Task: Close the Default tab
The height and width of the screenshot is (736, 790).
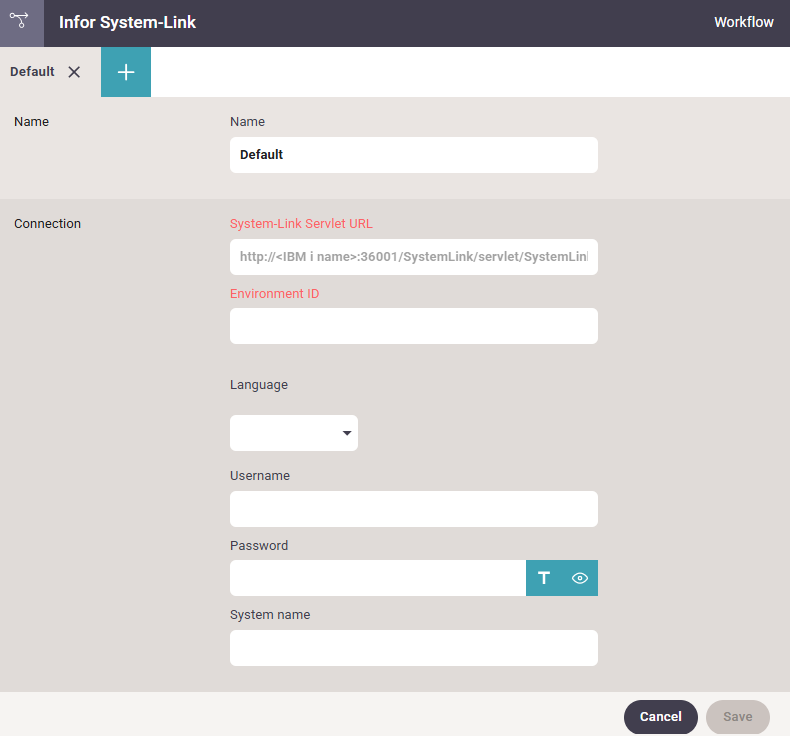Action: (x=74, y=72)
